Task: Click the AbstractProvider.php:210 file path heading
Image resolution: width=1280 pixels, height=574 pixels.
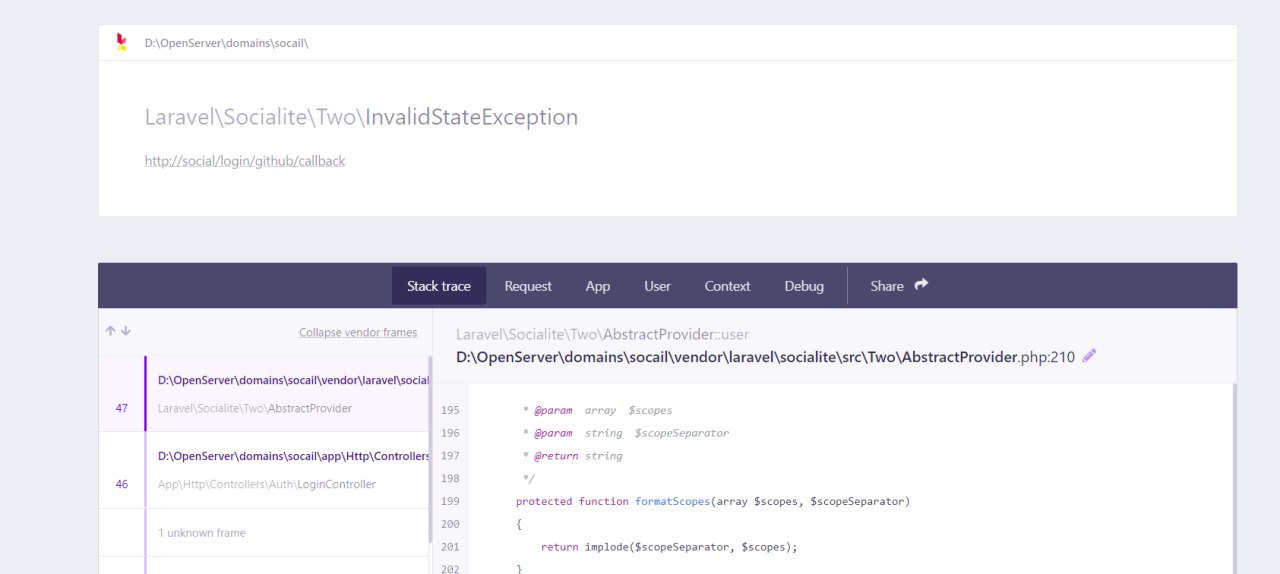Action: click(x=765, y=357)
